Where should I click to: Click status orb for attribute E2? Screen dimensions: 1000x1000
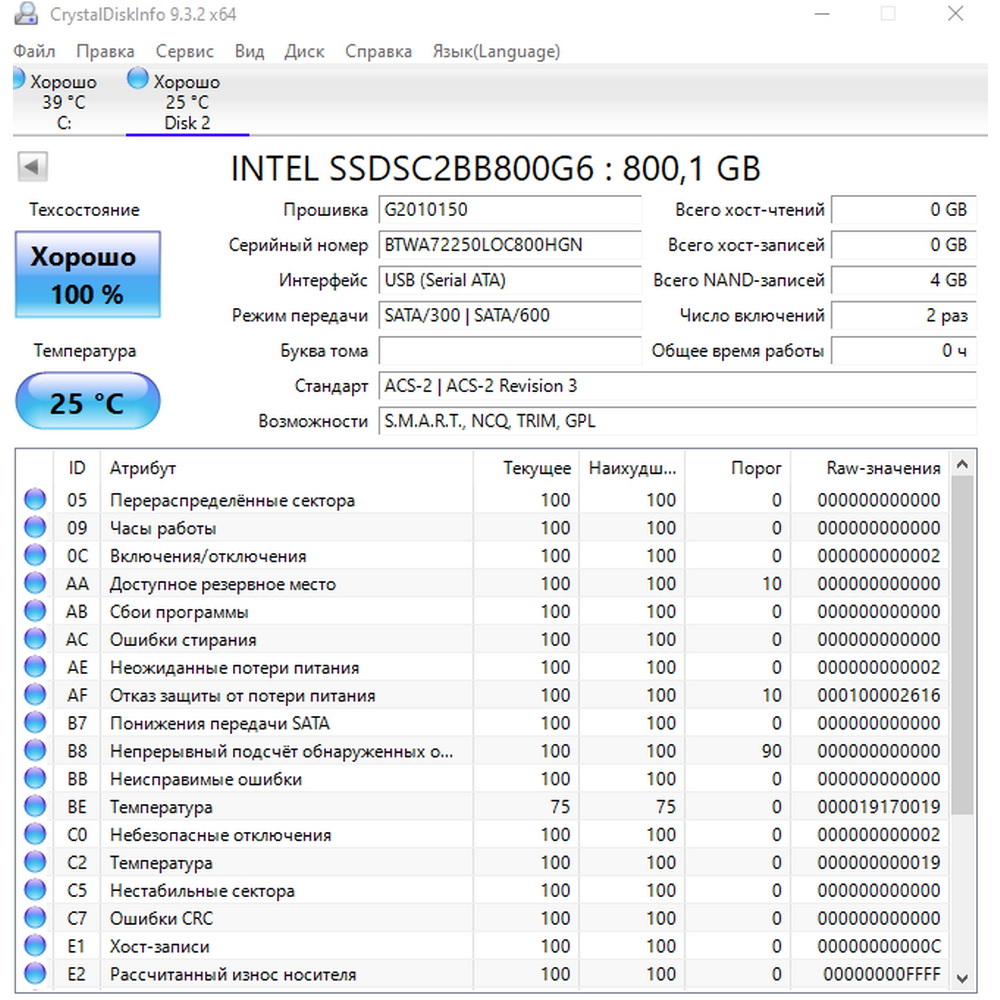pos(35,974)
